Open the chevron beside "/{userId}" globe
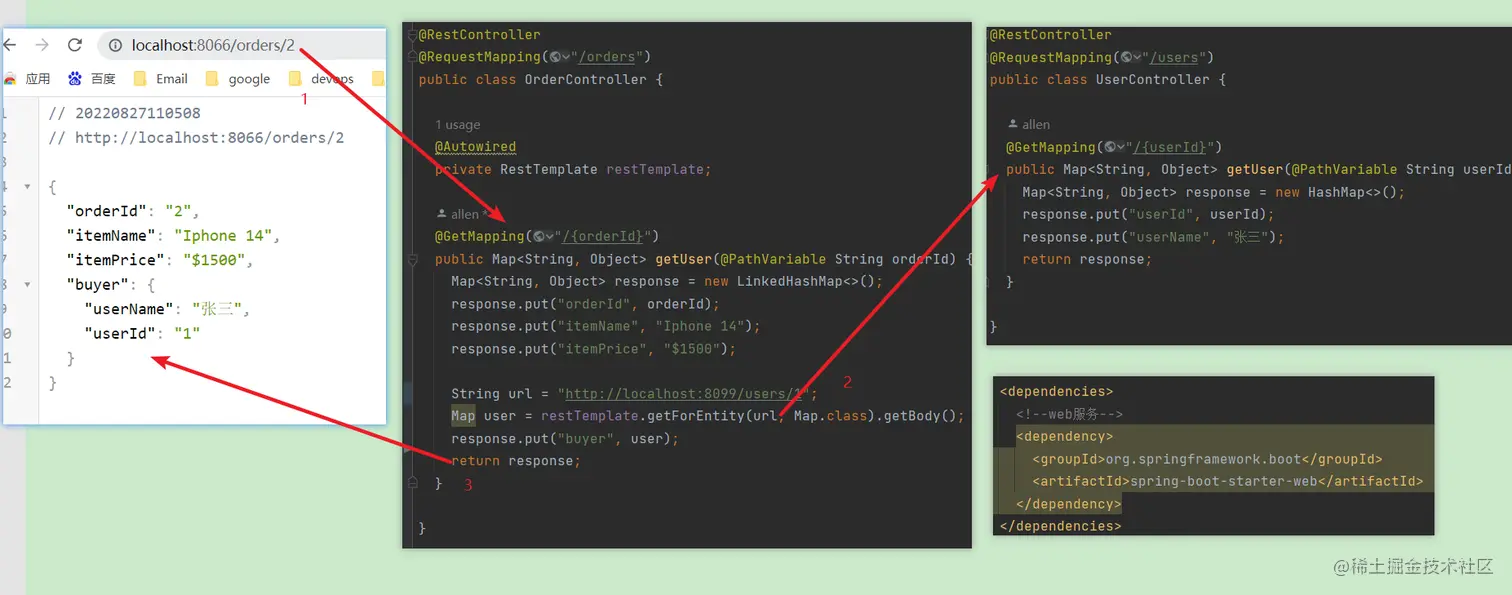This screenshot has height=595, width=1512. pos(1121,147)
